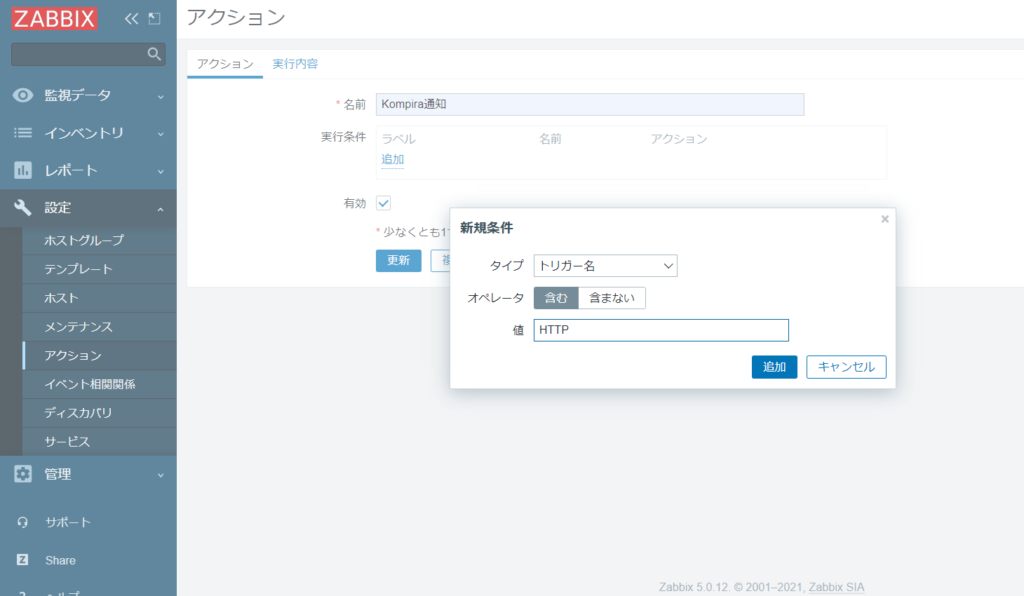This screenshot has width=1024, height=596.
Task: Click the ZABBIX logo
Action: coord(54,17)
